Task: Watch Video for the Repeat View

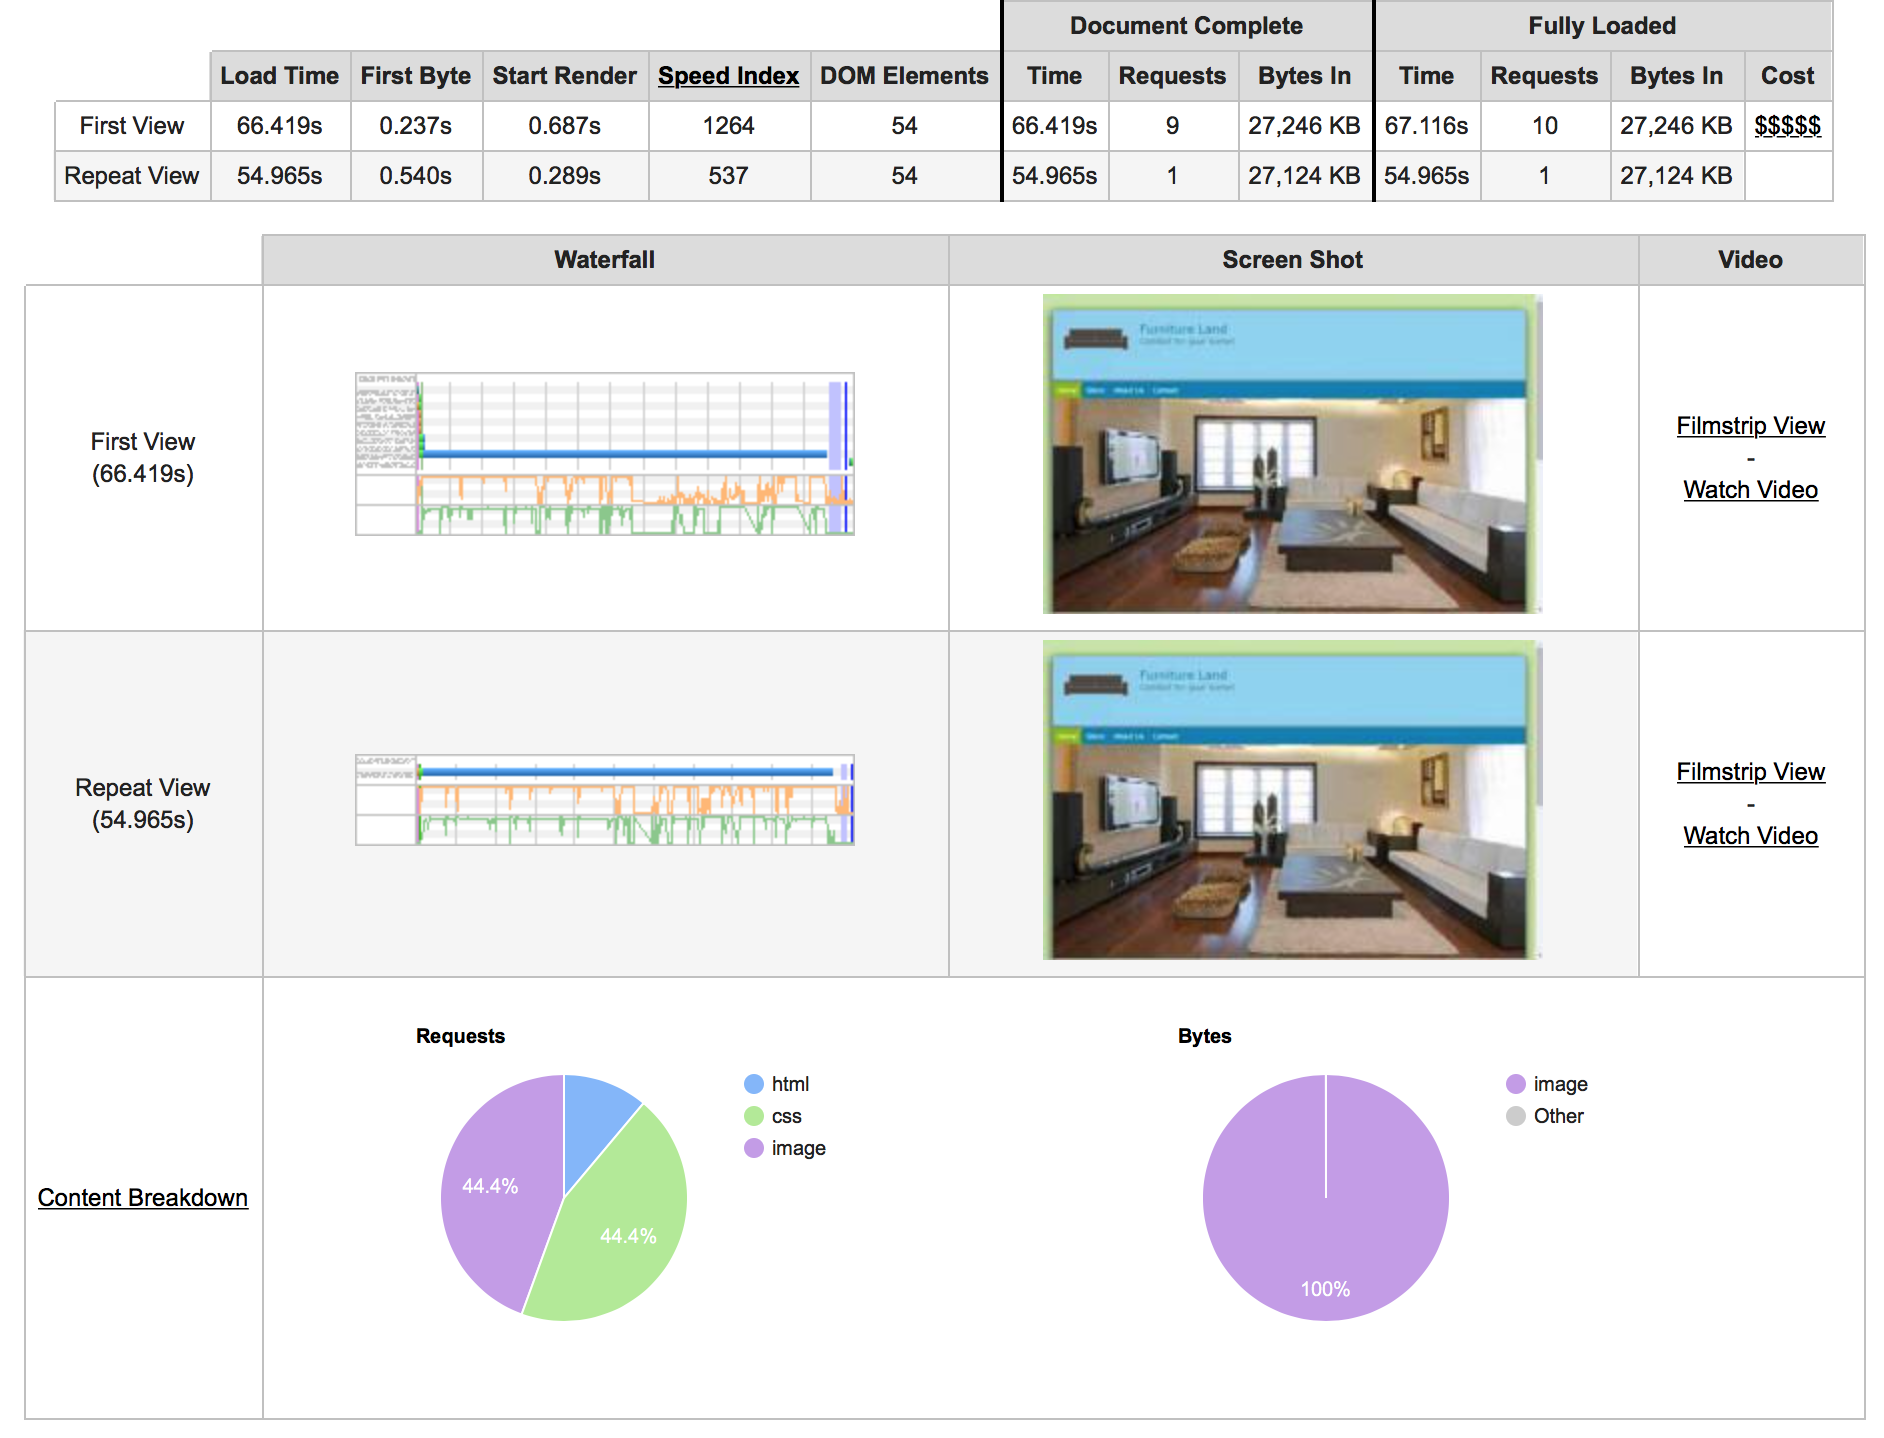Action: click(1750, 836)
